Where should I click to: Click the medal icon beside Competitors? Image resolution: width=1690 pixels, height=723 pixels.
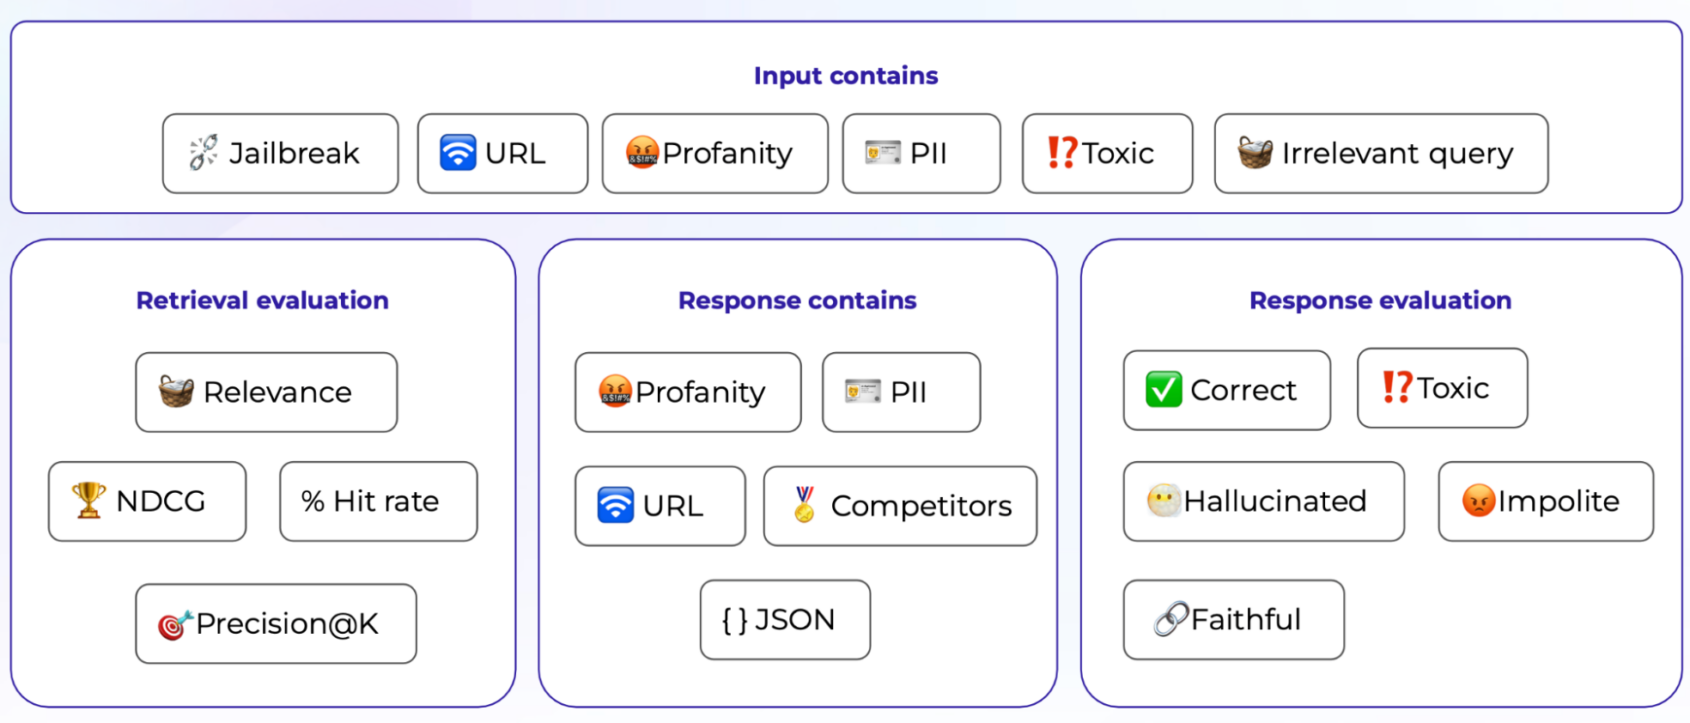point(804,505)
